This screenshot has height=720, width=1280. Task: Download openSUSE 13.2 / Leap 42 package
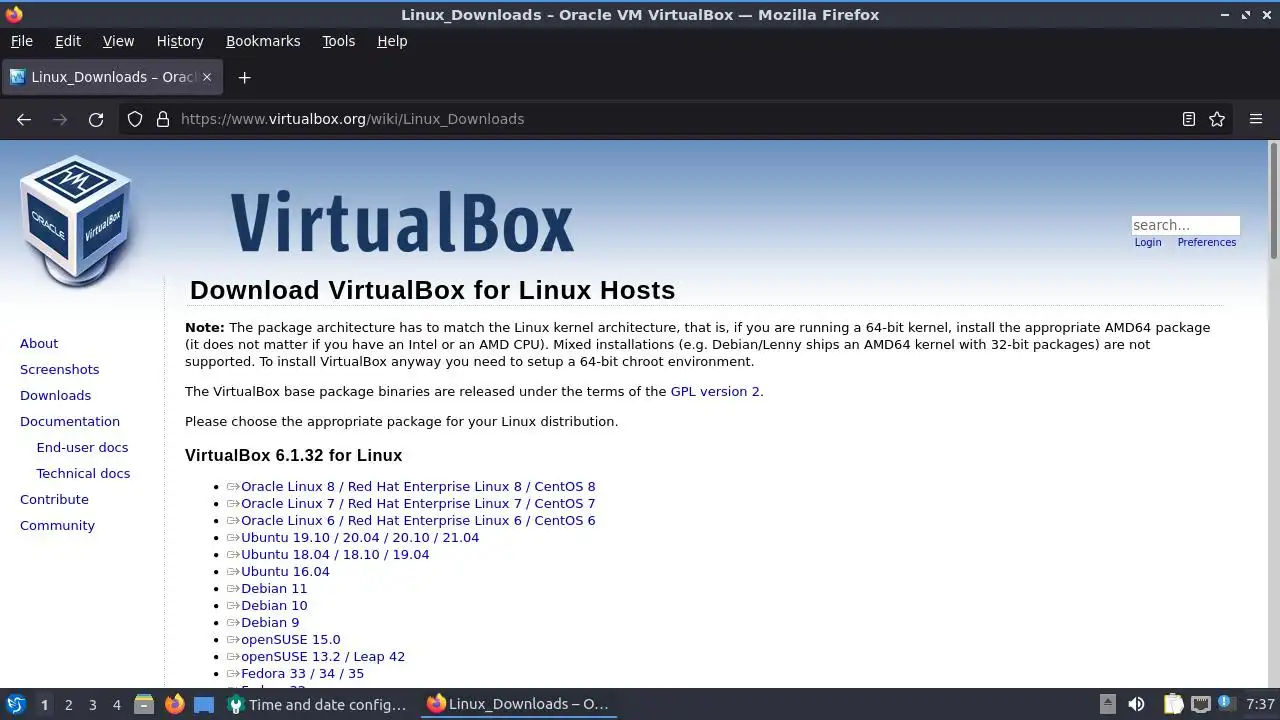(x=323, y=656)
